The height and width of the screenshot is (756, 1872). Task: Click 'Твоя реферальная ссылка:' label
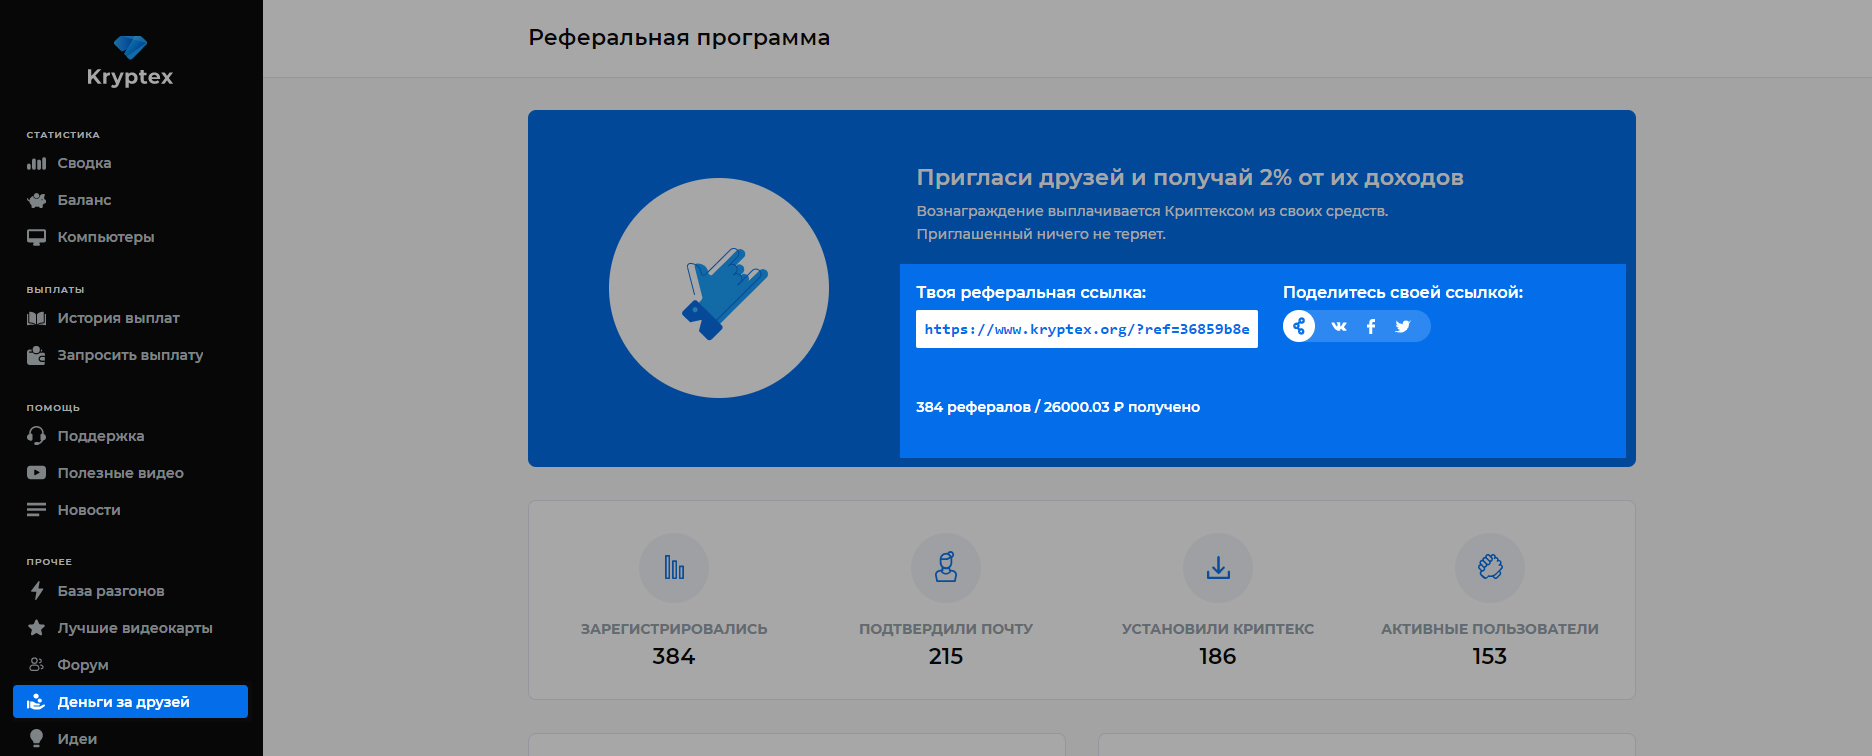pos(1031,293)
